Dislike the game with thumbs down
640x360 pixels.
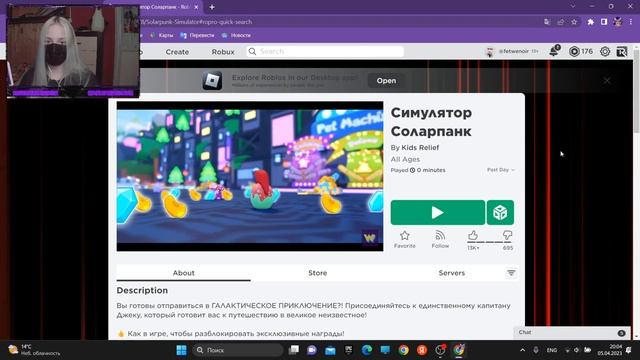click(507, 236)
